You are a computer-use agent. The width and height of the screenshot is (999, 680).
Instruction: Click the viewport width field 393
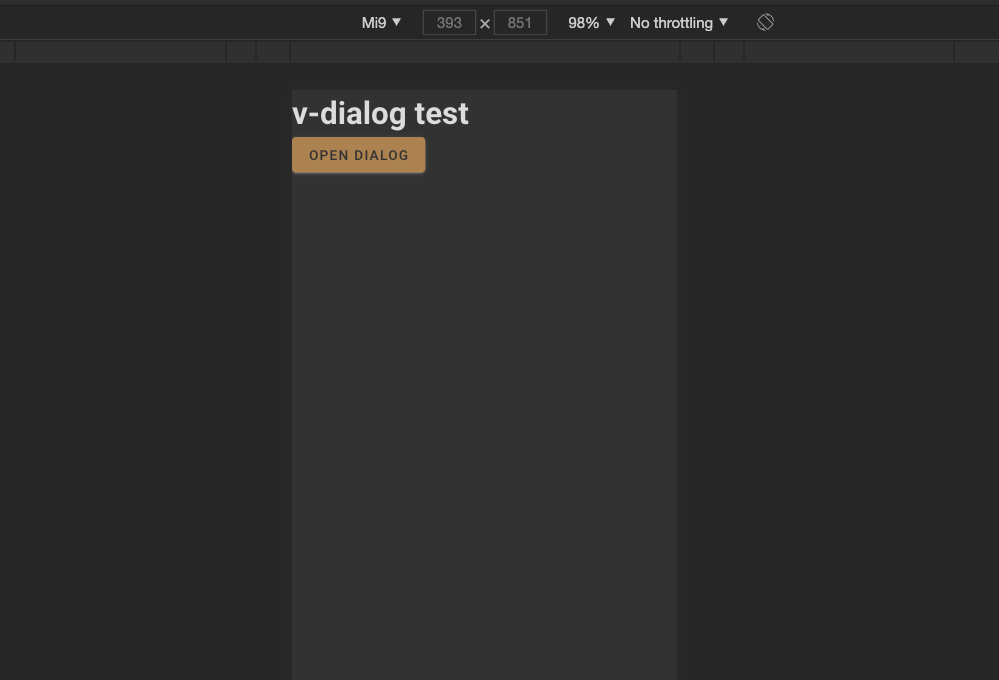click(x=449, y=23)
